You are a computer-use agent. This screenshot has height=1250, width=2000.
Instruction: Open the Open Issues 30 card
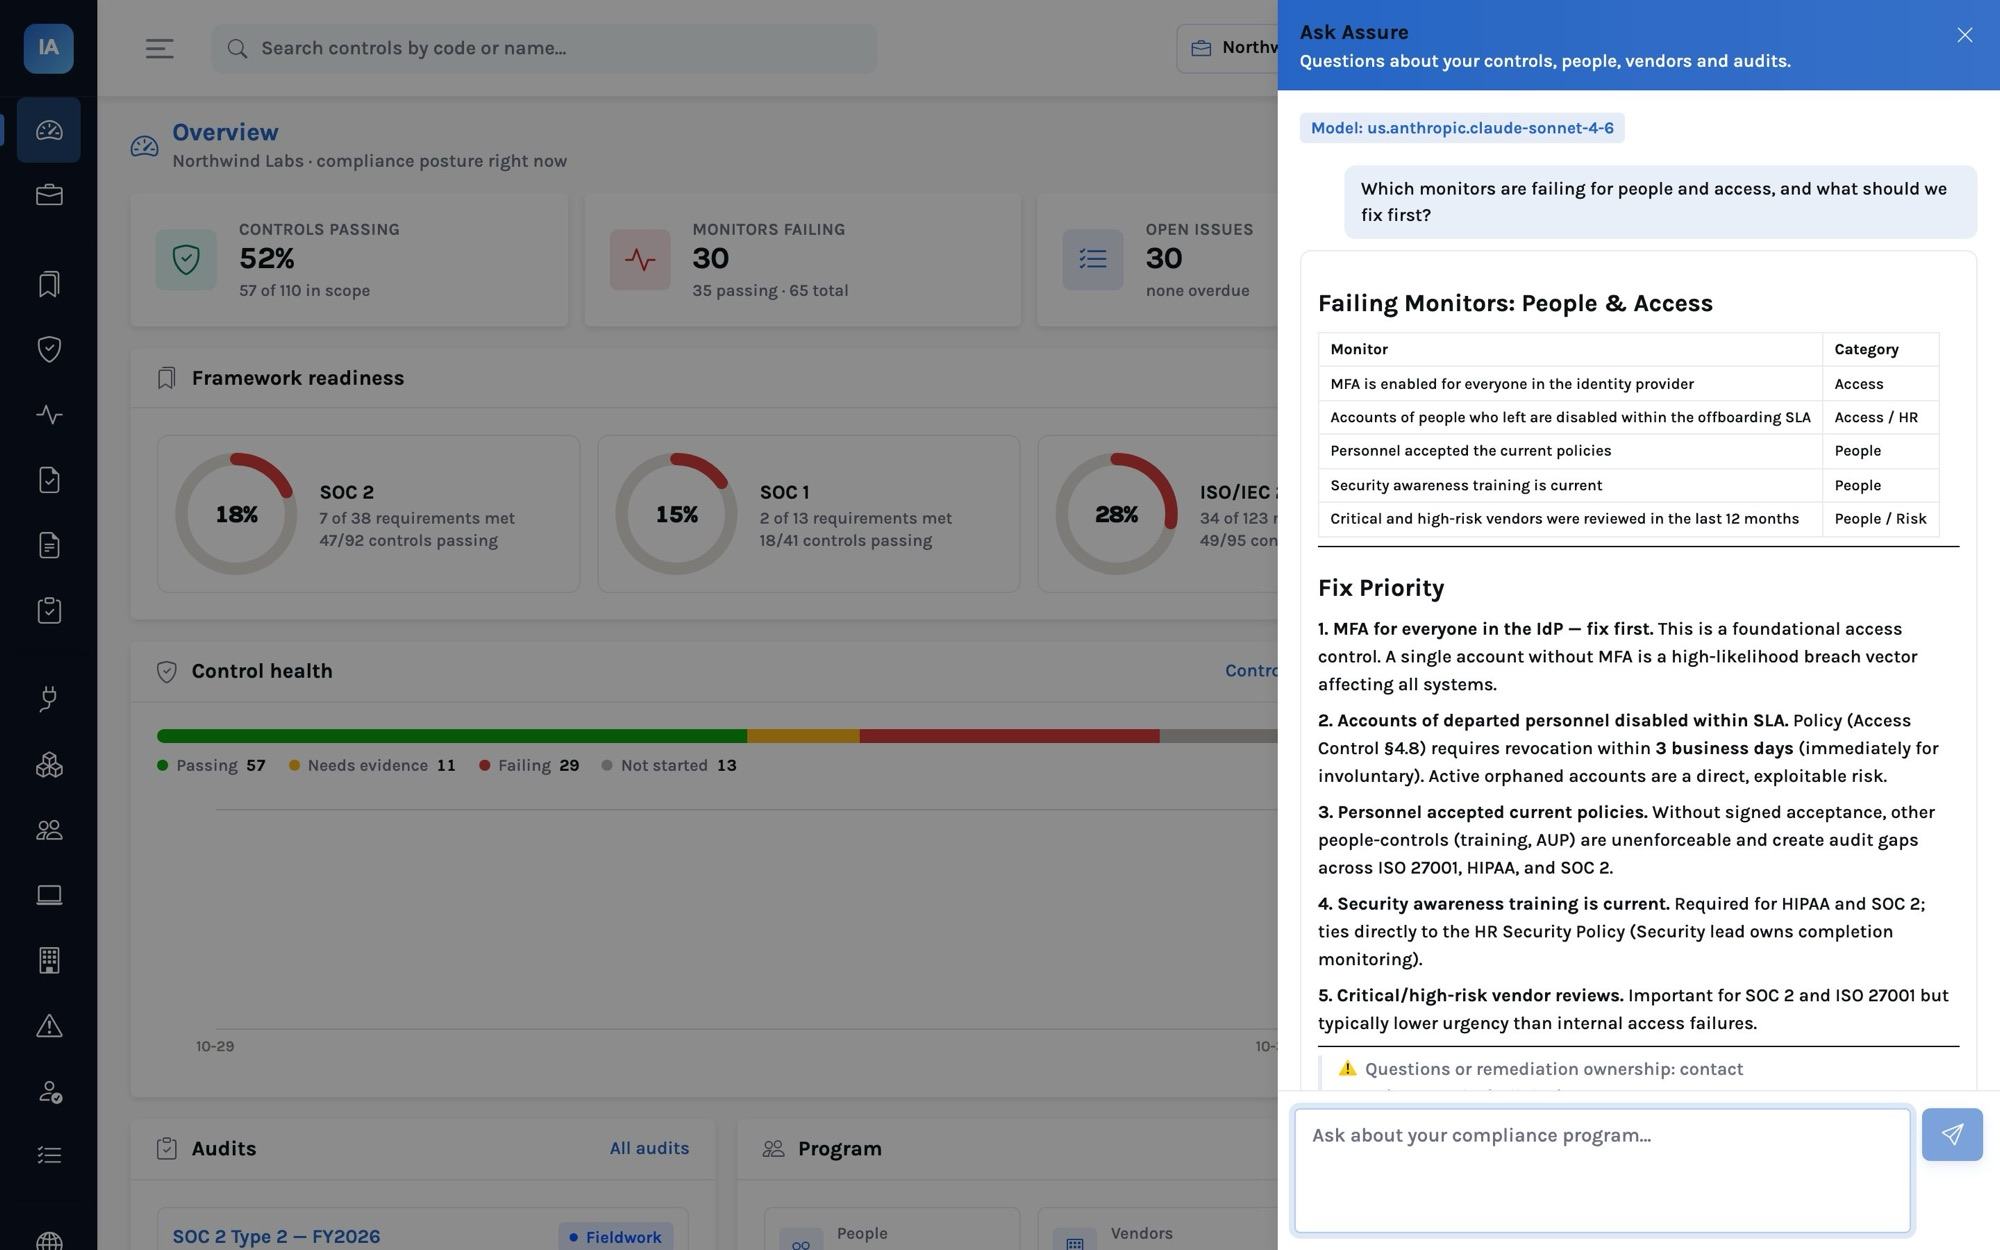[1158, 260]
